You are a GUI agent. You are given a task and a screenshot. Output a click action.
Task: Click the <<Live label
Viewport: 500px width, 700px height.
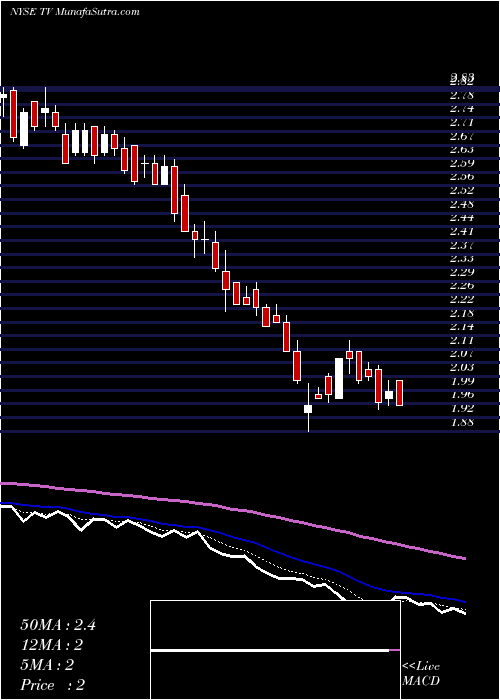pos(421,667)
